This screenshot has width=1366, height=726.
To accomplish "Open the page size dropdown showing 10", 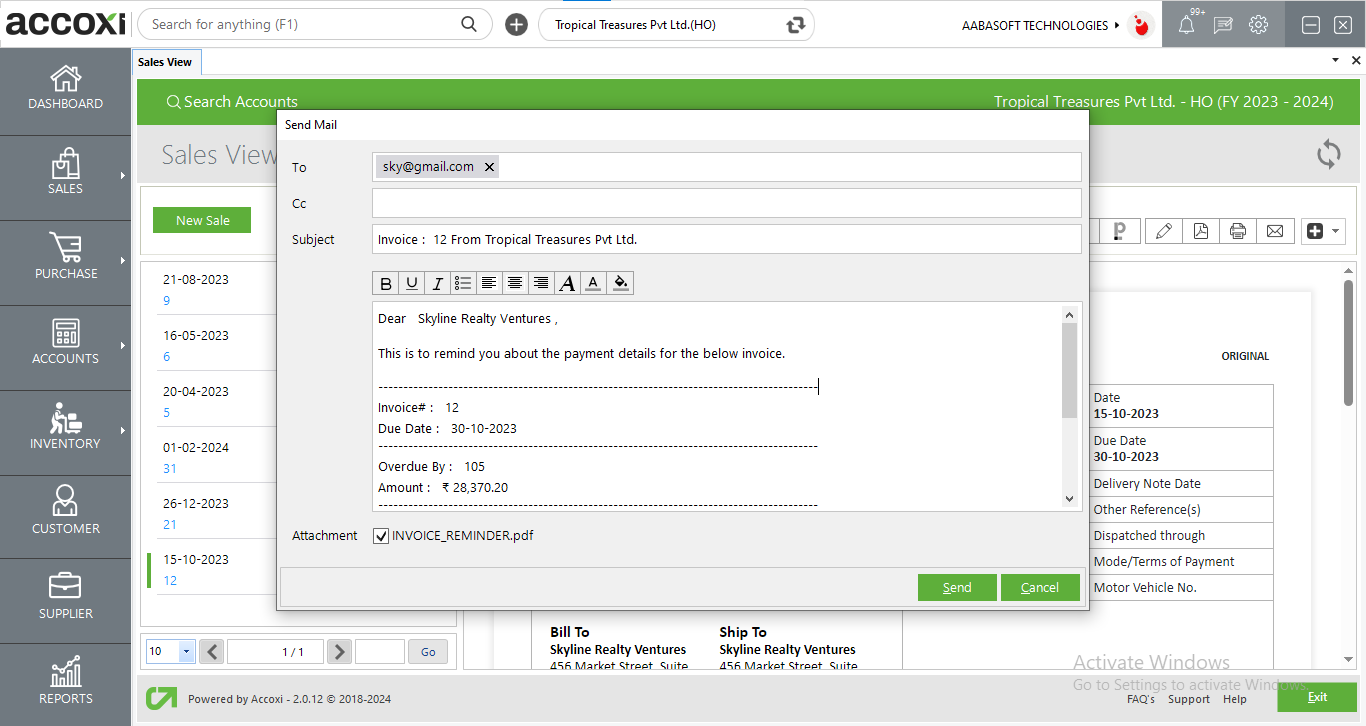I will point(186,652).
